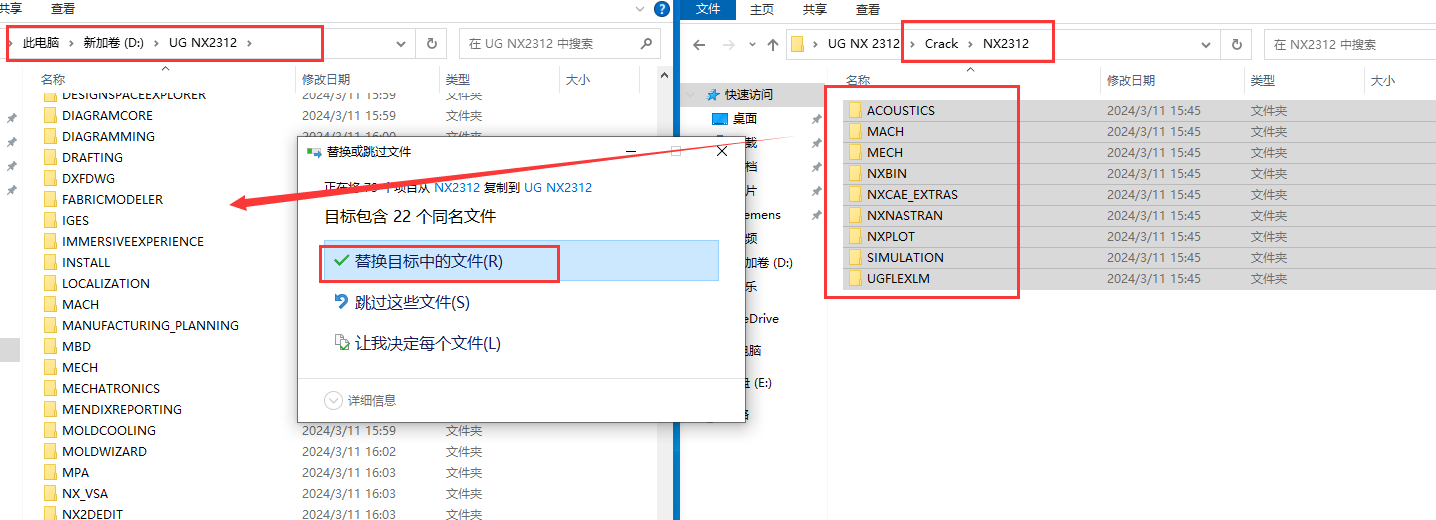Expand the ribbon chevron in left window
The width and height of the screenshot is (1436, 520).
[640, 9]
